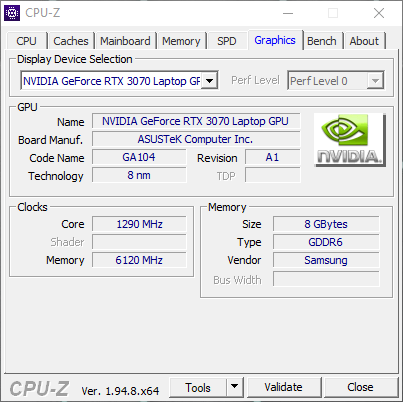Minimize the CPU-Z window
The width and height of the screenshot is (403, 402).
(288, 13)
